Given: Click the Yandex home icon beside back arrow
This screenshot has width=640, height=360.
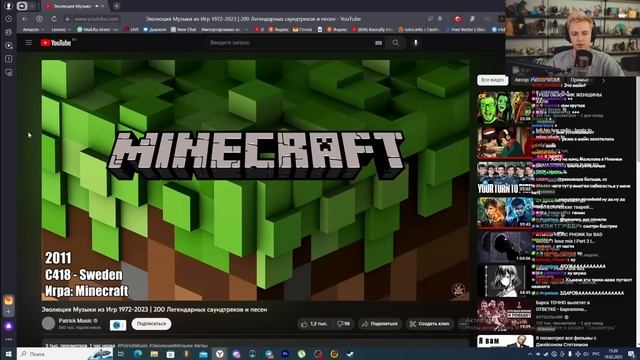Looking at the screenshot, I should [x=39, y=19].
